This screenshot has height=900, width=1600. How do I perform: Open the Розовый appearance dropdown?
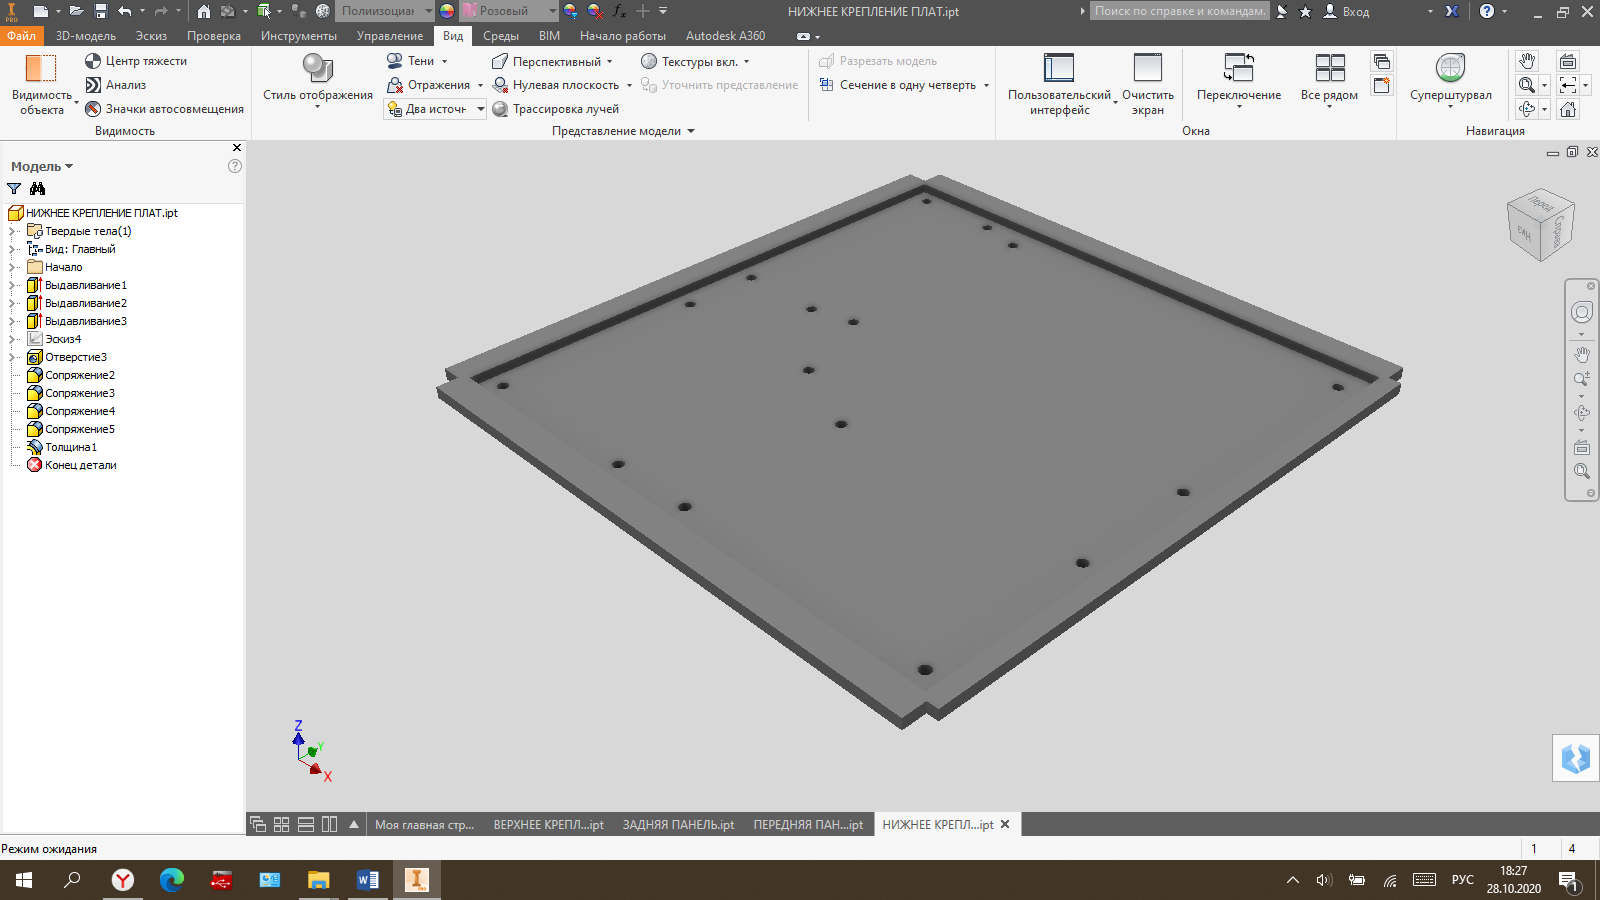click(509, 11)
